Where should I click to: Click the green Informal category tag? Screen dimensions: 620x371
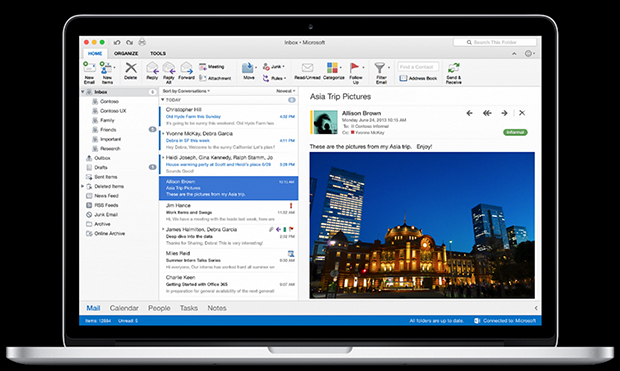tap(515, 132)
